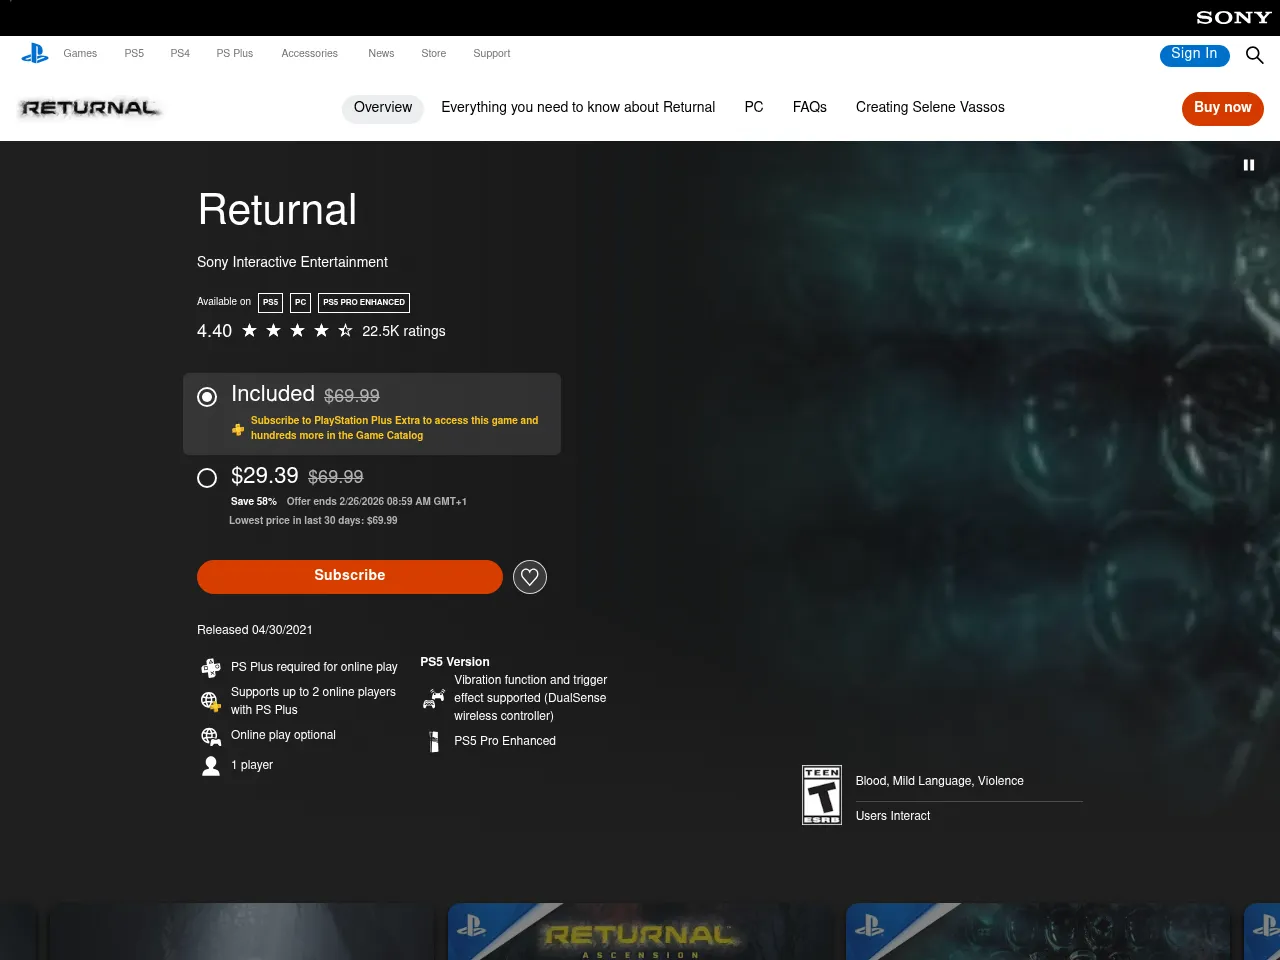
Task: Click the 1 player person icon
Action: pyautogui.click(x=210, y=765)
